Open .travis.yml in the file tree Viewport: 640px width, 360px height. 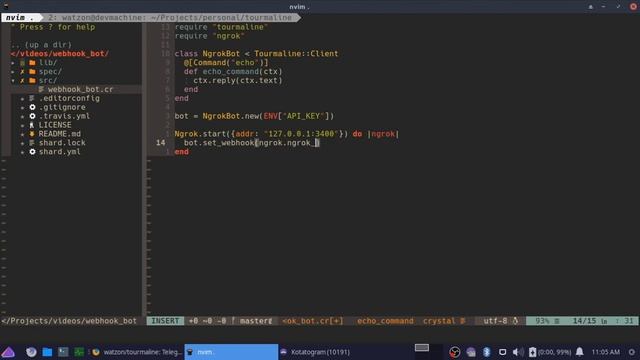click(x=64, y=116)
